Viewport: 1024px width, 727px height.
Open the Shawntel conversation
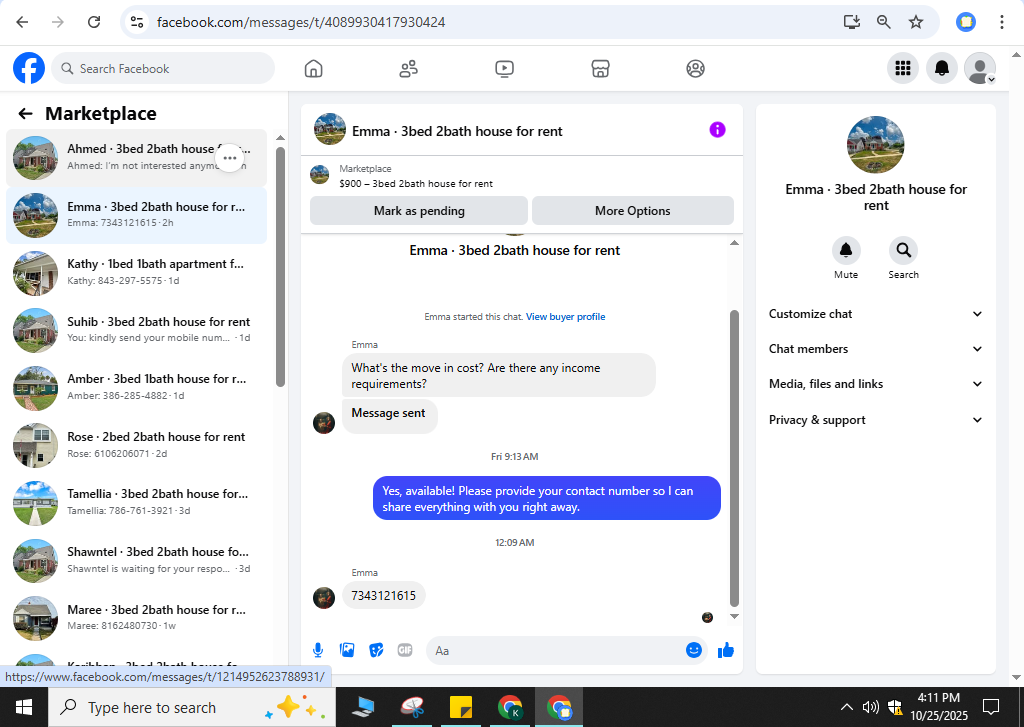pos(136,560)
